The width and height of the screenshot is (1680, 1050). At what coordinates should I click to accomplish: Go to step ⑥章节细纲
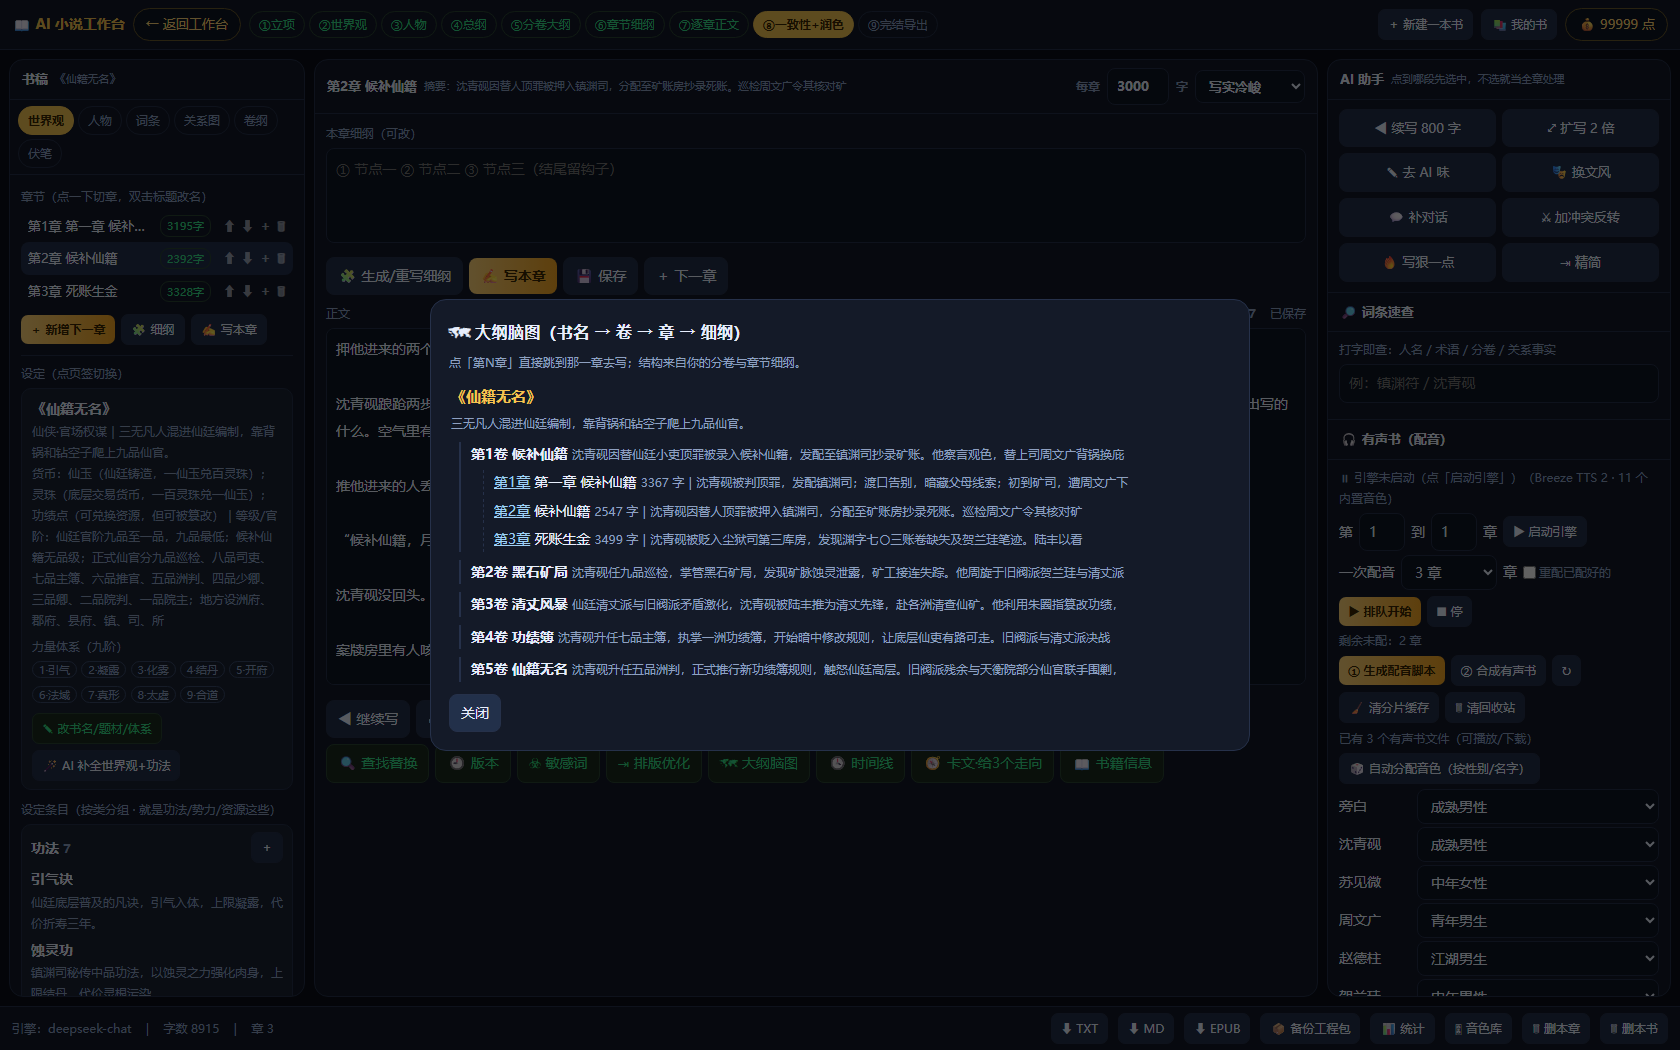click(x=625, y=25)
